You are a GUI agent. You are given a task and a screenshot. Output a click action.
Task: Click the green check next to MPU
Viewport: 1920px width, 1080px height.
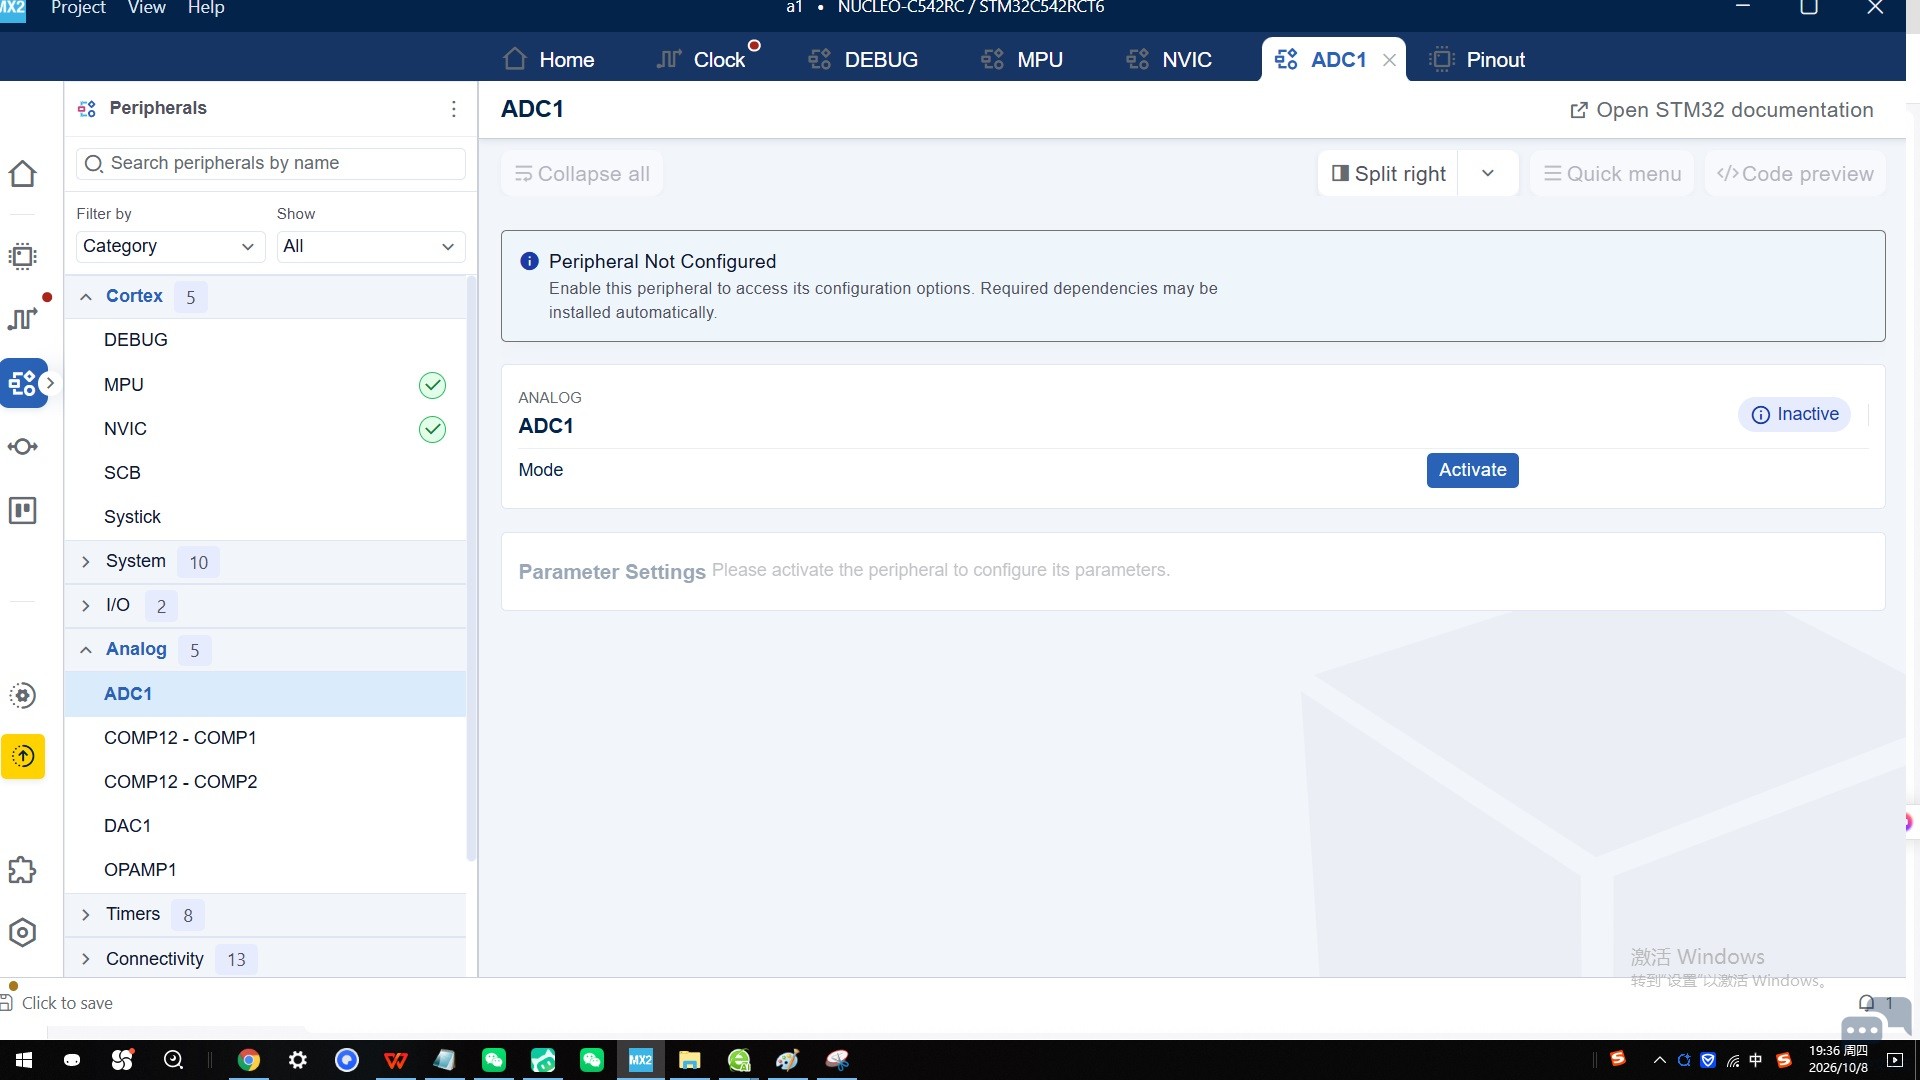(x=432, y=385)
